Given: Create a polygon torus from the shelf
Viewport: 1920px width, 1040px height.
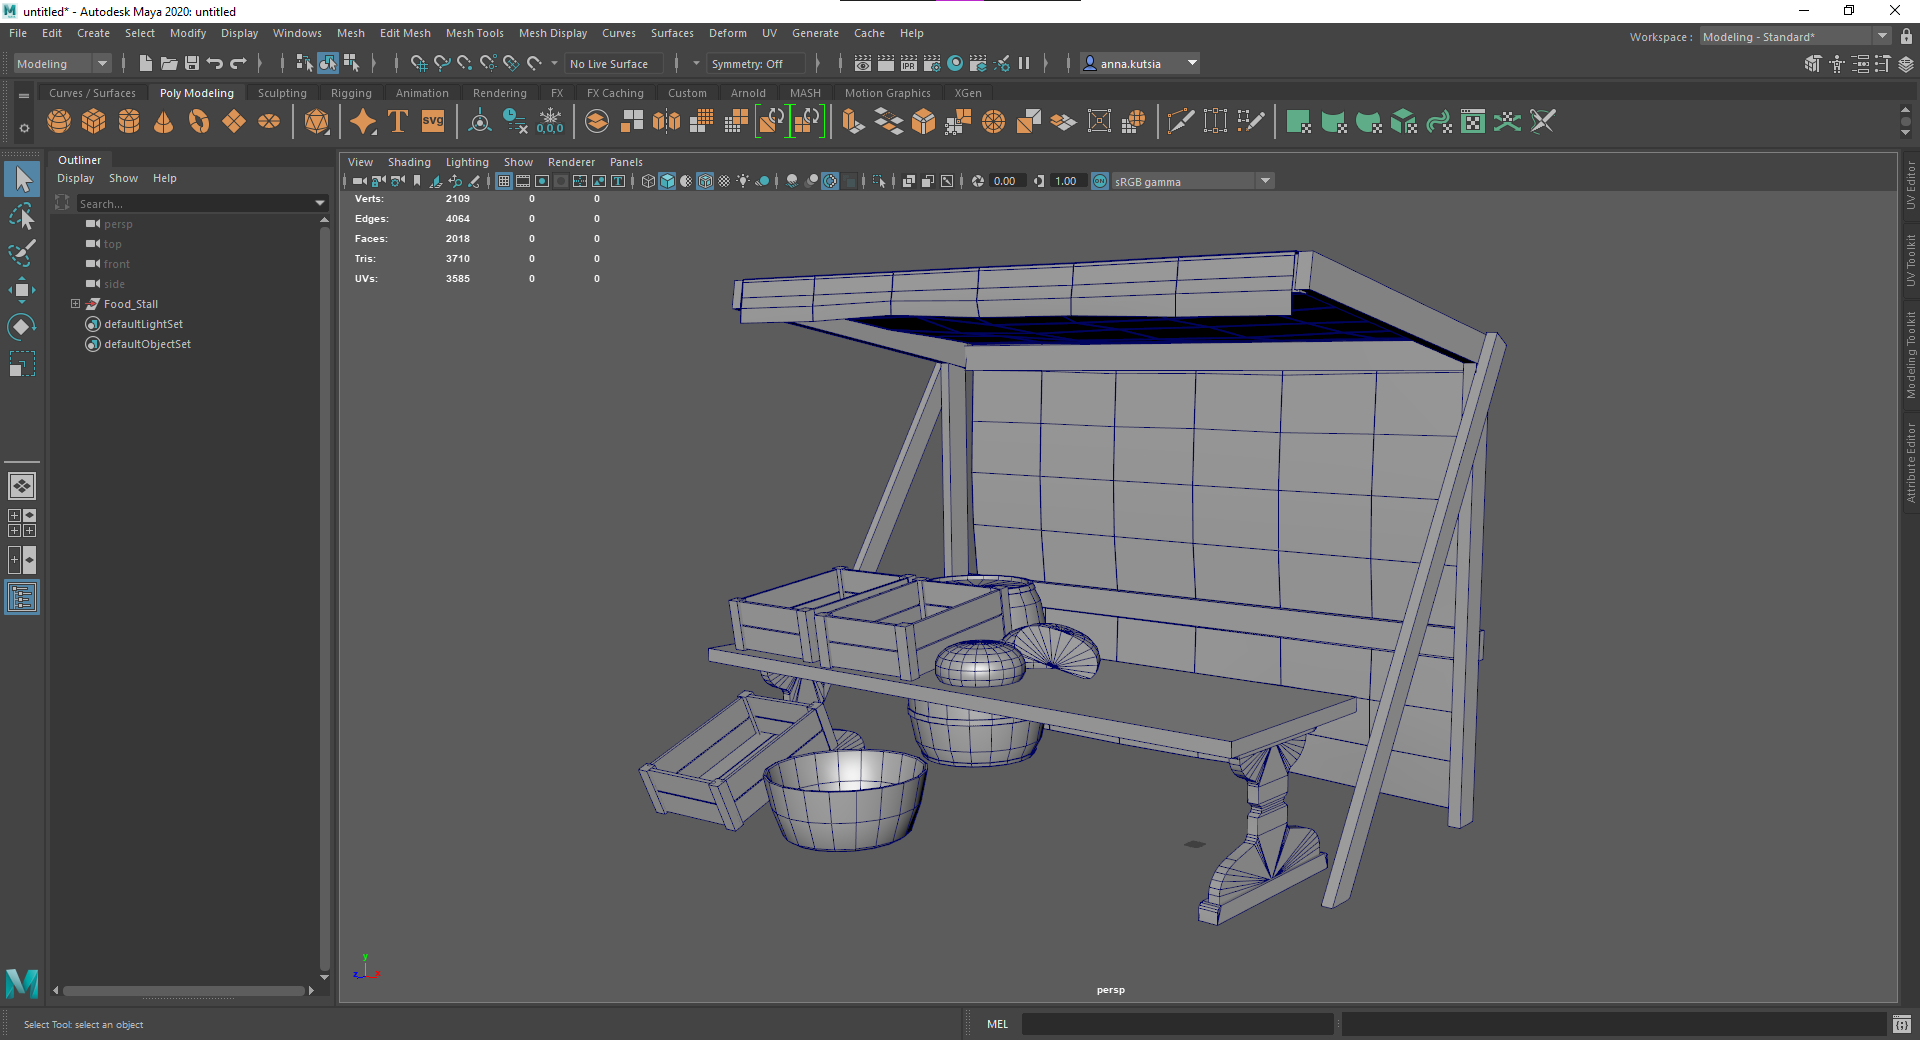Looking at the screenshot, I should click(199, 122).
